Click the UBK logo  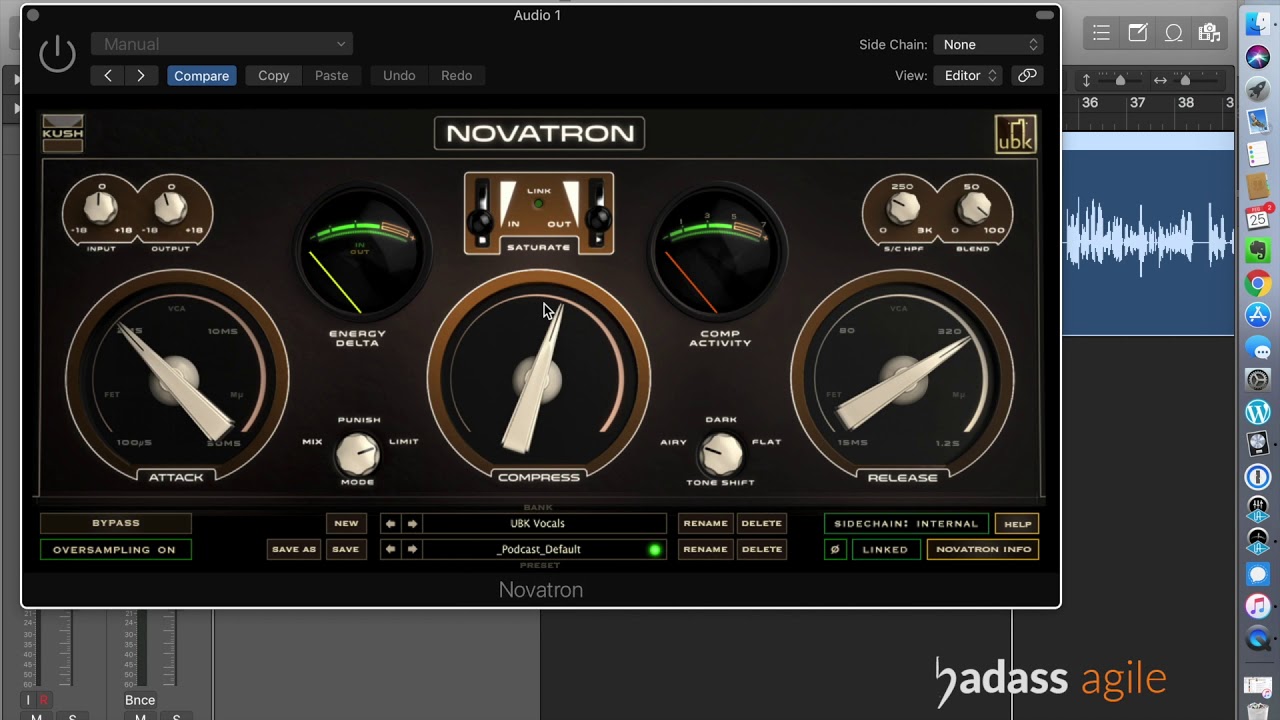point(1015,134)
